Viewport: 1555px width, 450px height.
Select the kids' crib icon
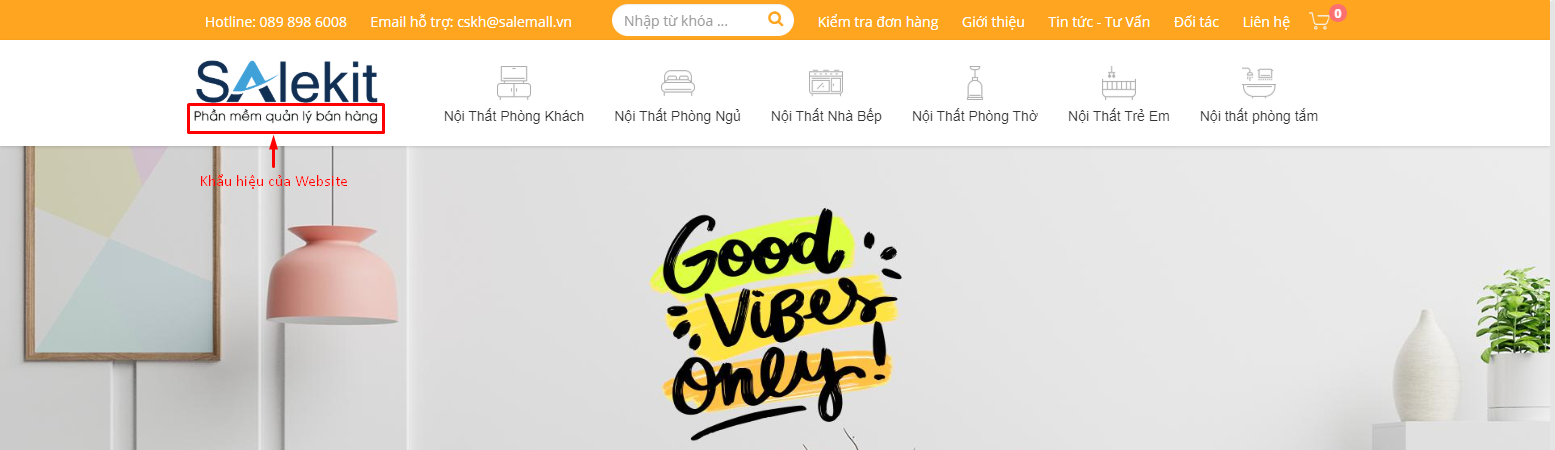click(1118, 81)
